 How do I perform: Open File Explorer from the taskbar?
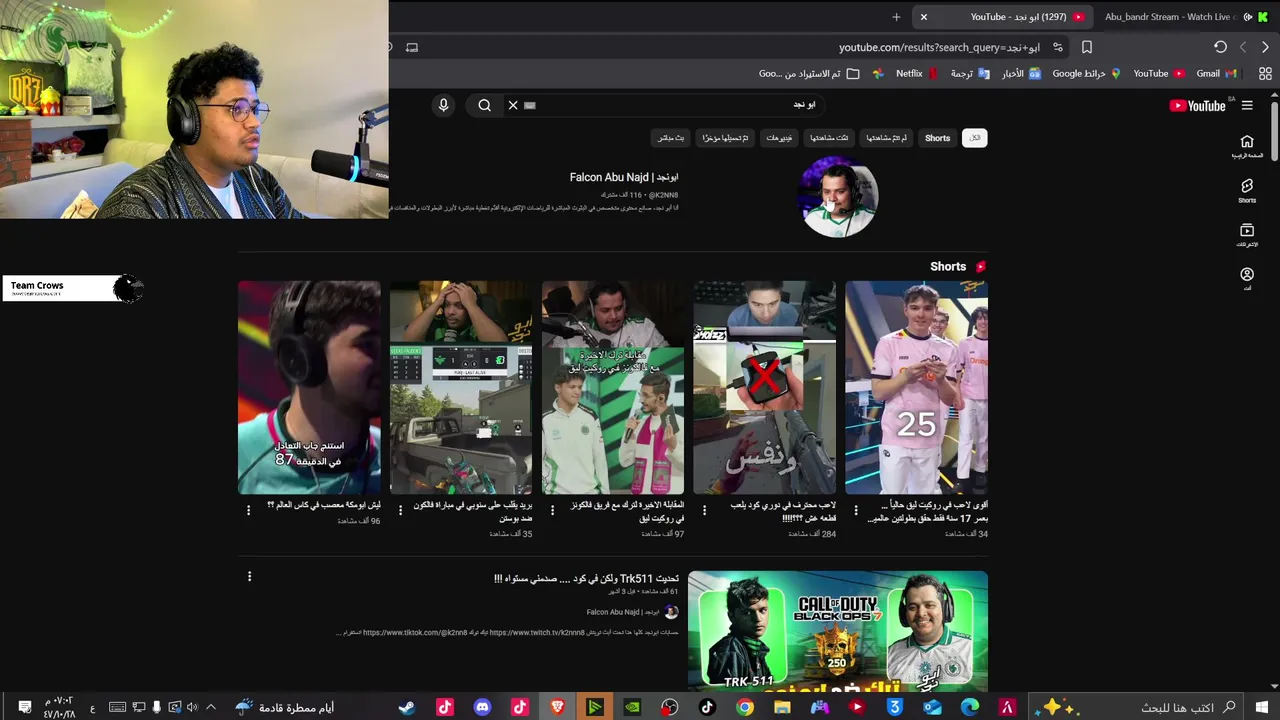(782, 707)
